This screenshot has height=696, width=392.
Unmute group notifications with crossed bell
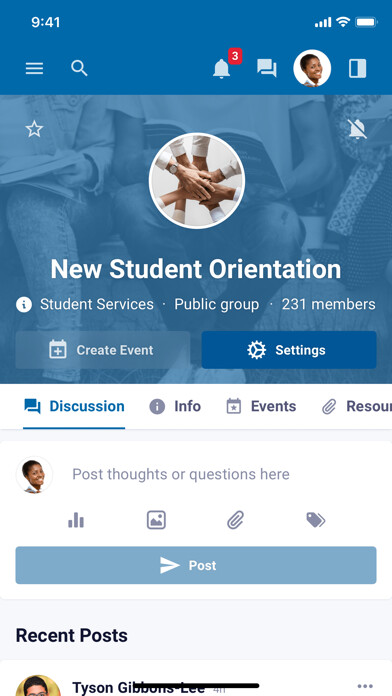click(x=357, y=129)
